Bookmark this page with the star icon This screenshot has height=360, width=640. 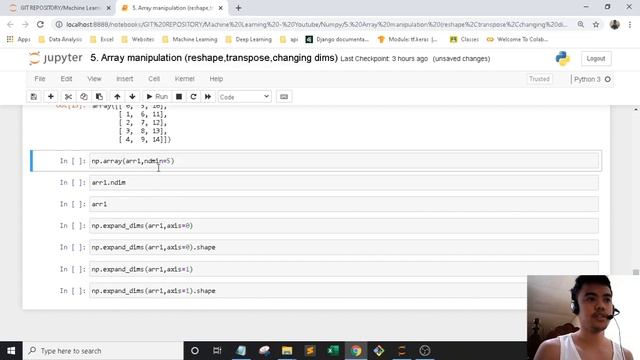coord(596,24)
